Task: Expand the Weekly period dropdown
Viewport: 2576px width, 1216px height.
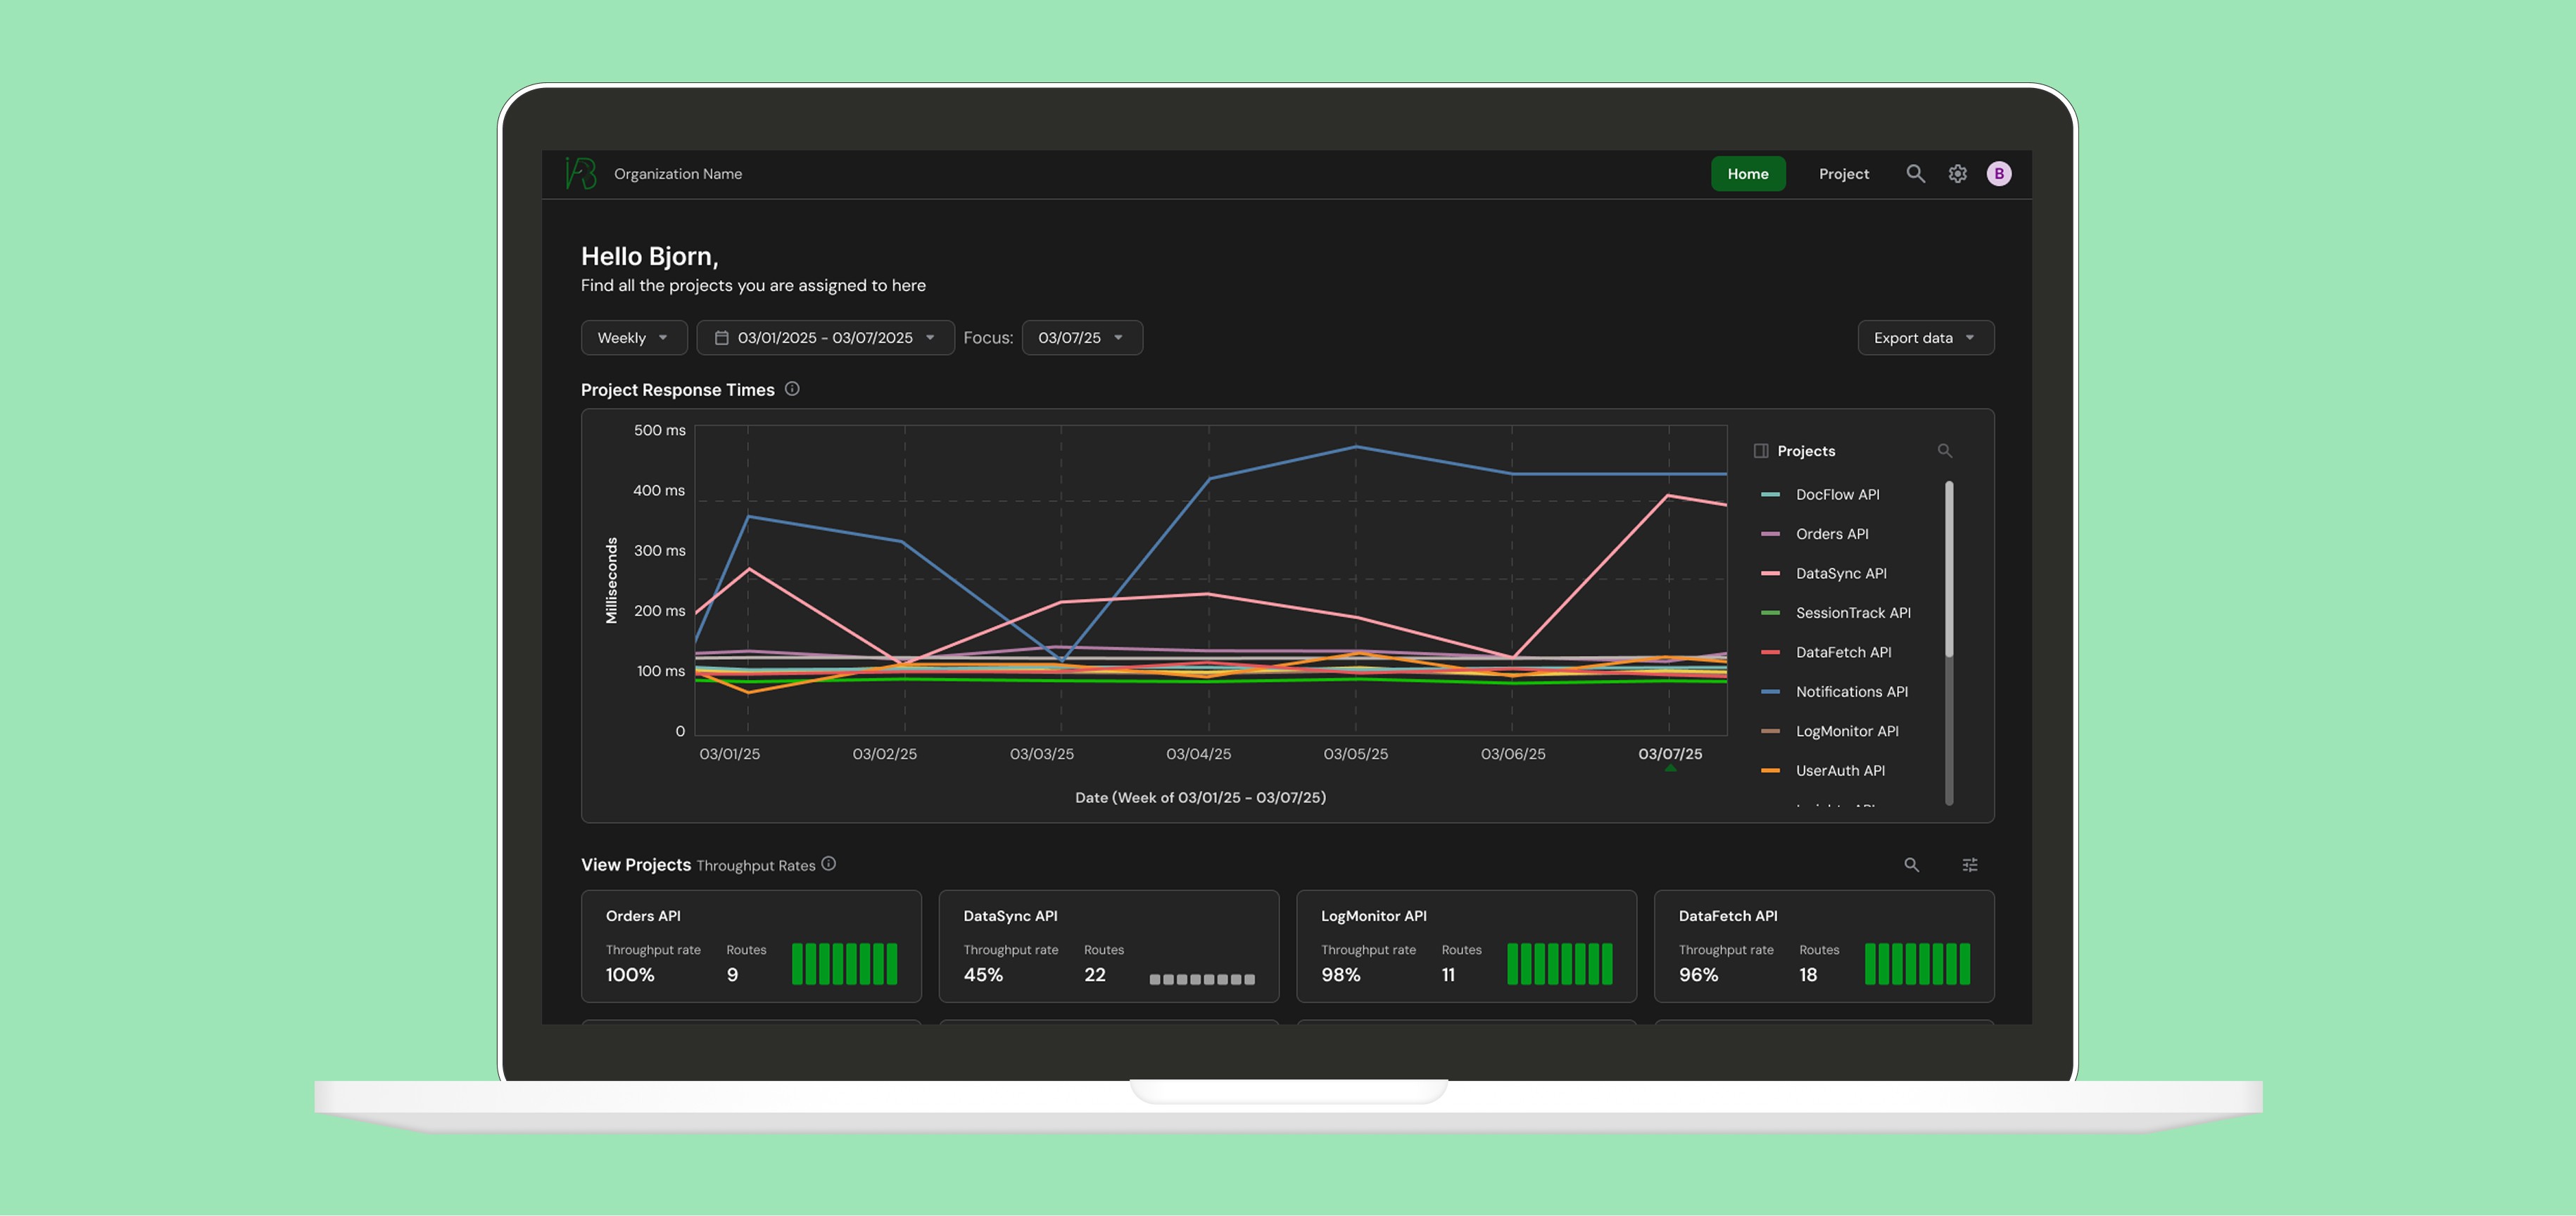Action: click(x=633, y=338)
